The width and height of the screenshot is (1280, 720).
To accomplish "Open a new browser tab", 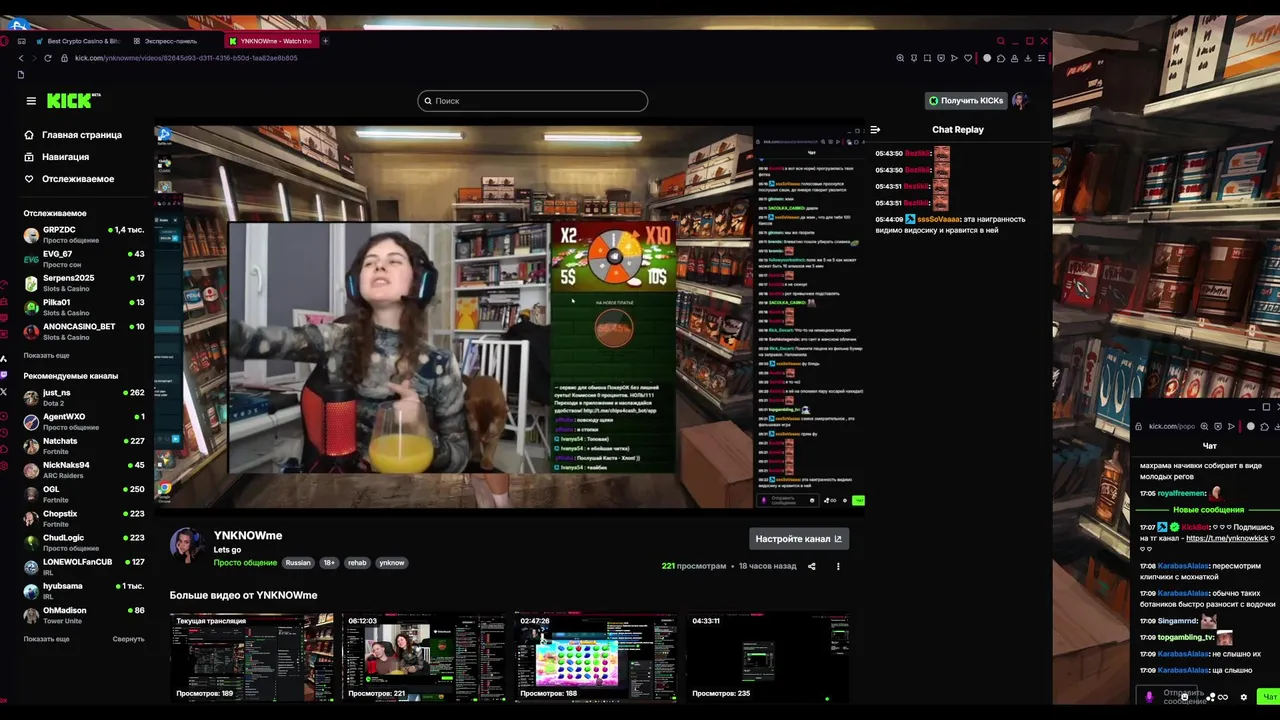I will [x=325, y=41].
